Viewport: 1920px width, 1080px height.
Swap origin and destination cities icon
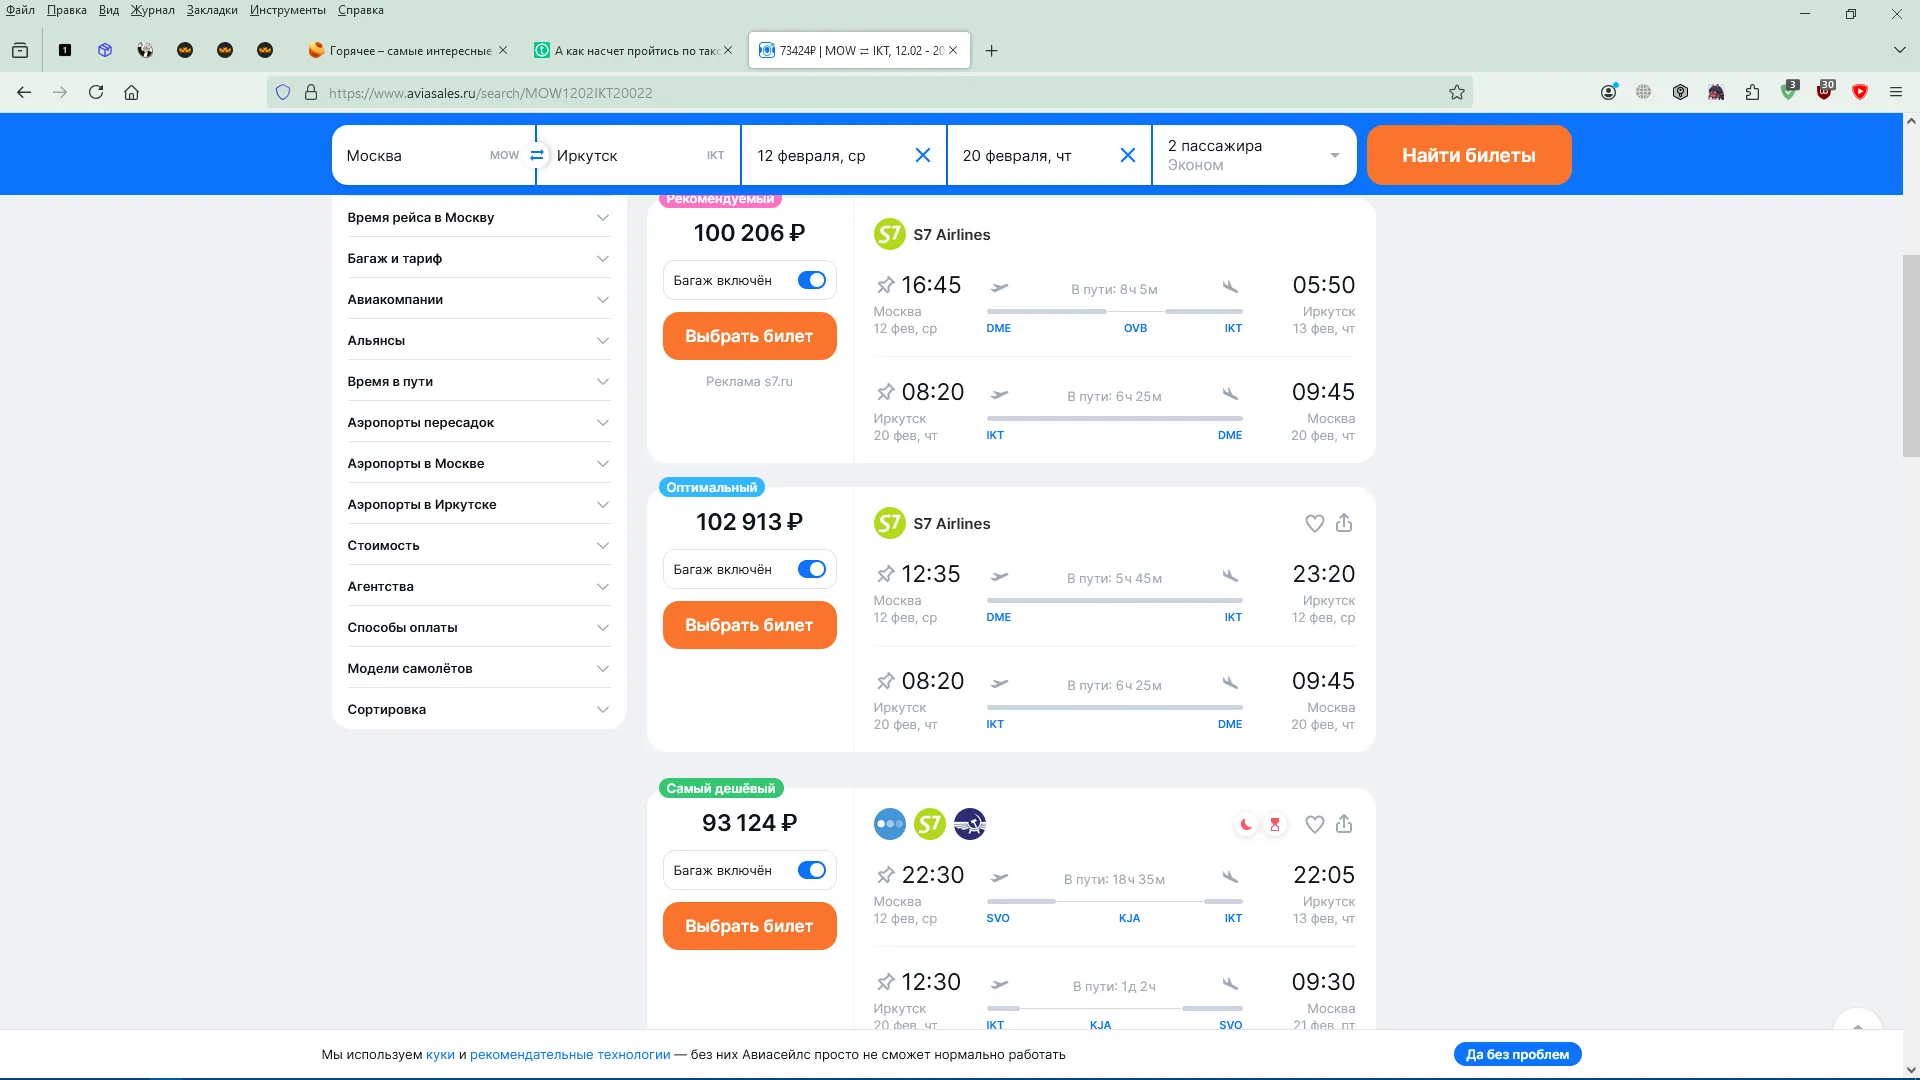click(x=537, y=155)
